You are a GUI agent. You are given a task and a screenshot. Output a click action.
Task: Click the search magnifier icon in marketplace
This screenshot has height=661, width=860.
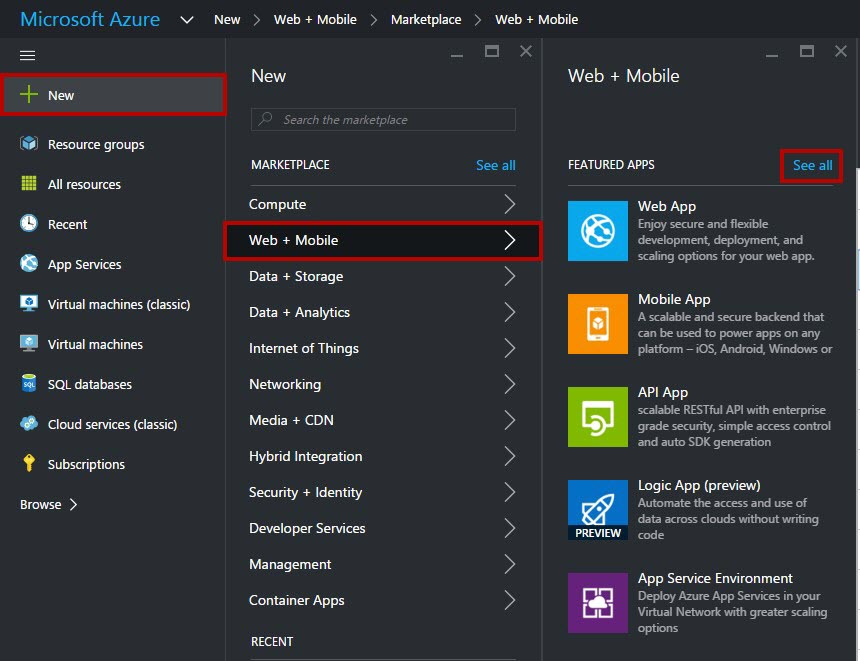[x=266, y=119]
